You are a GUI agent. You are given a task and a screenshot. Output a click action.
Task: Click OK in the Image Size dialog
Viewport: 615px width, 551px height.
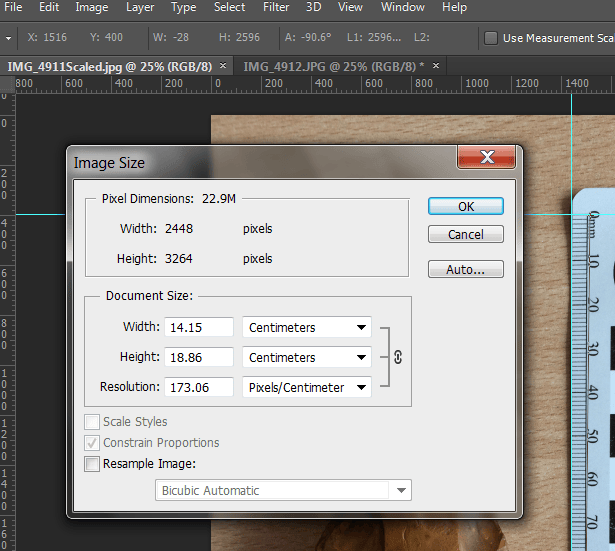click(x=466, y=206)
